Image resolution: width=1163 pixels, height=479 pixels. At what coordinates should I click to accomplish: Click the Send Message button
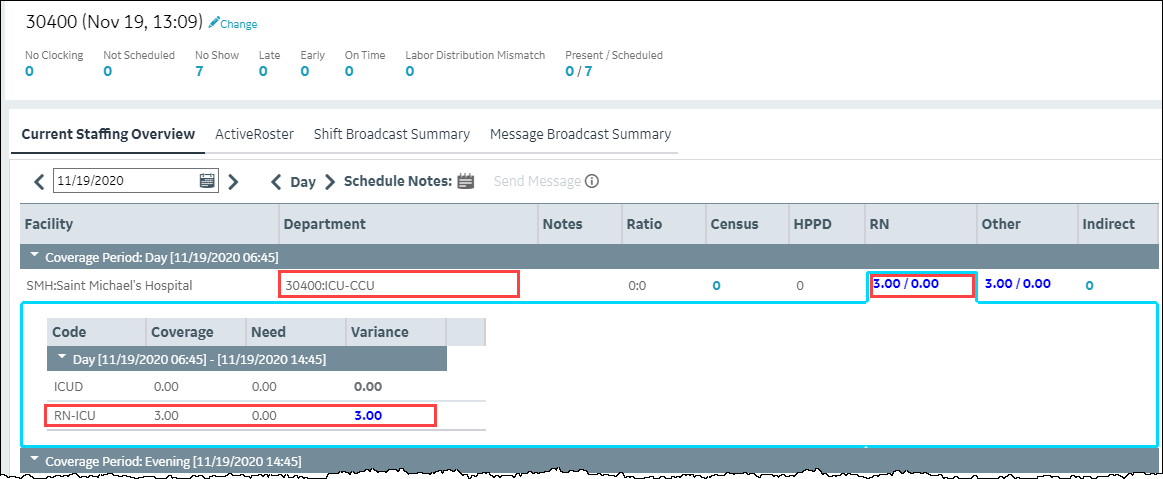pyautogui.click(x=537, y=181)
